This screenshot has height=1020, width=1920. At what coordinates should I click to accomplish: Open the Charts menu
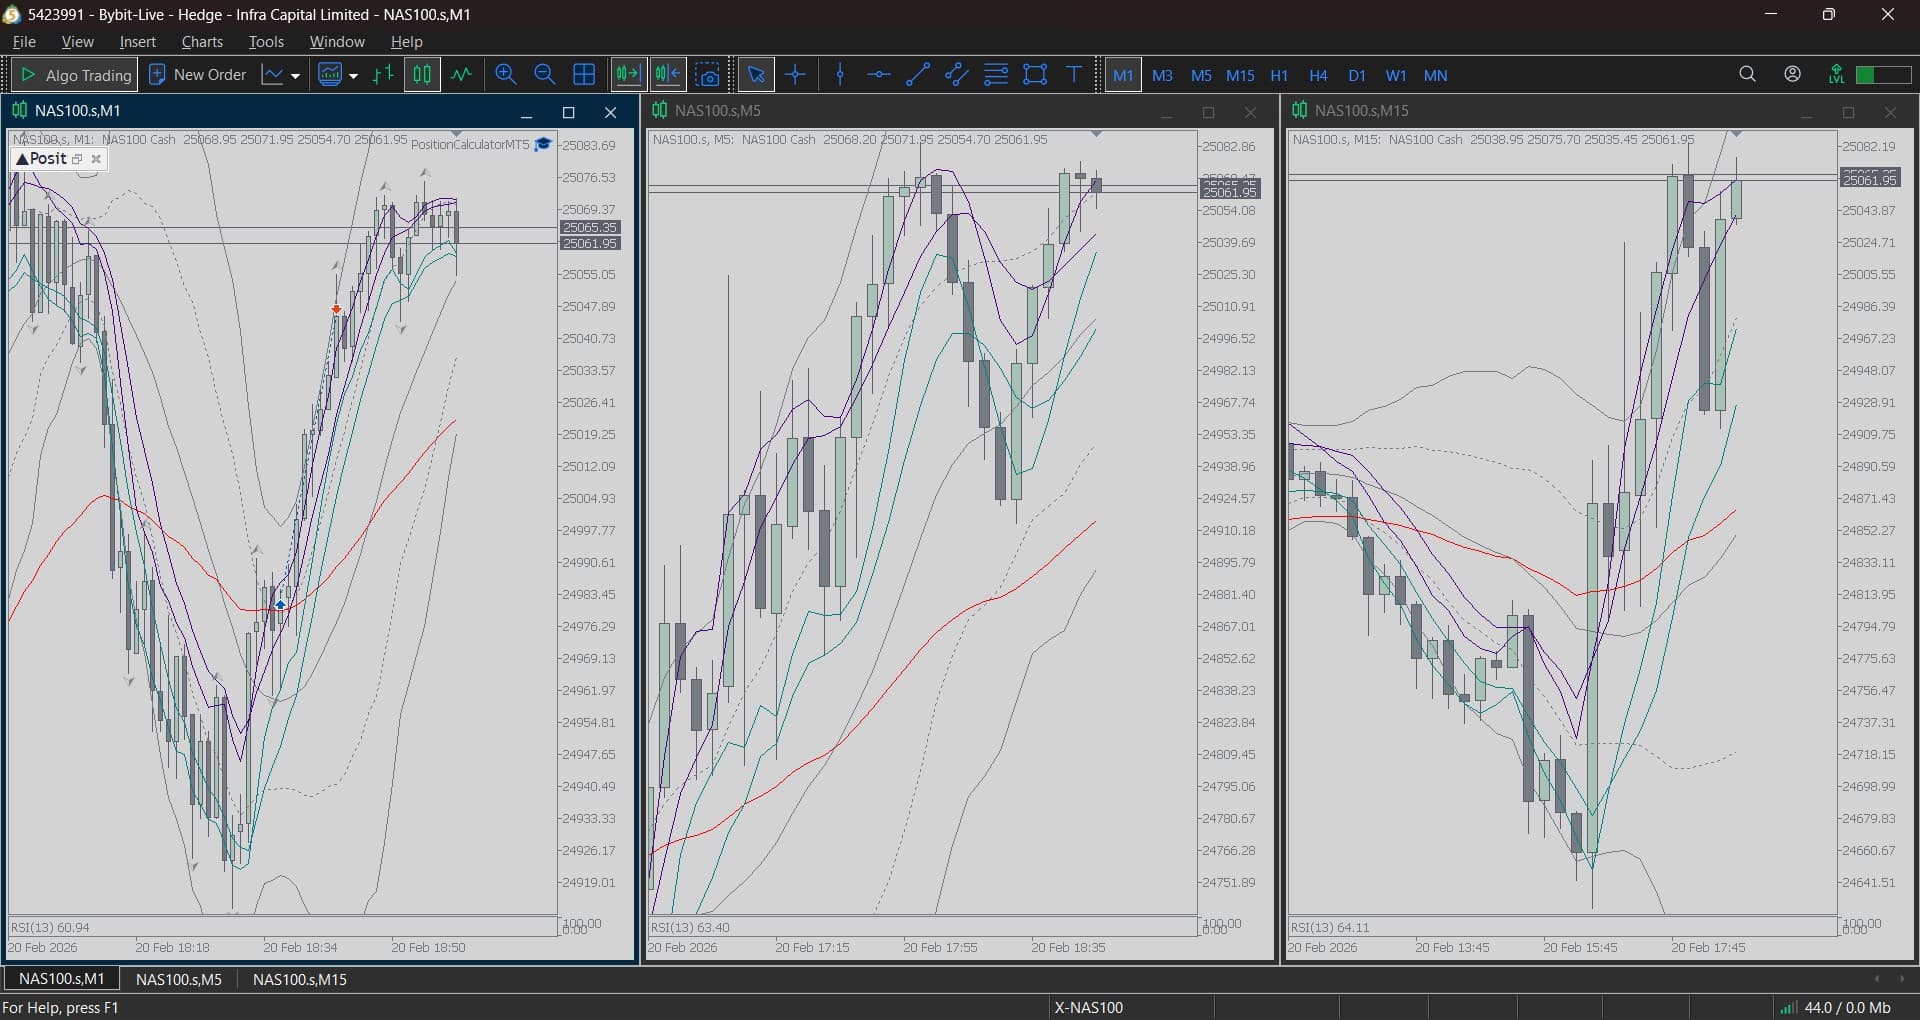[202, 42]
